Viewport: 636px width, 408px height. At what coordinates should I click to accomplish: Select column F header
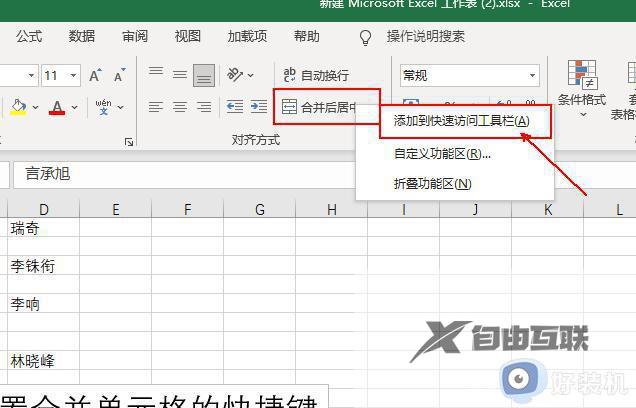click(187, 210)
